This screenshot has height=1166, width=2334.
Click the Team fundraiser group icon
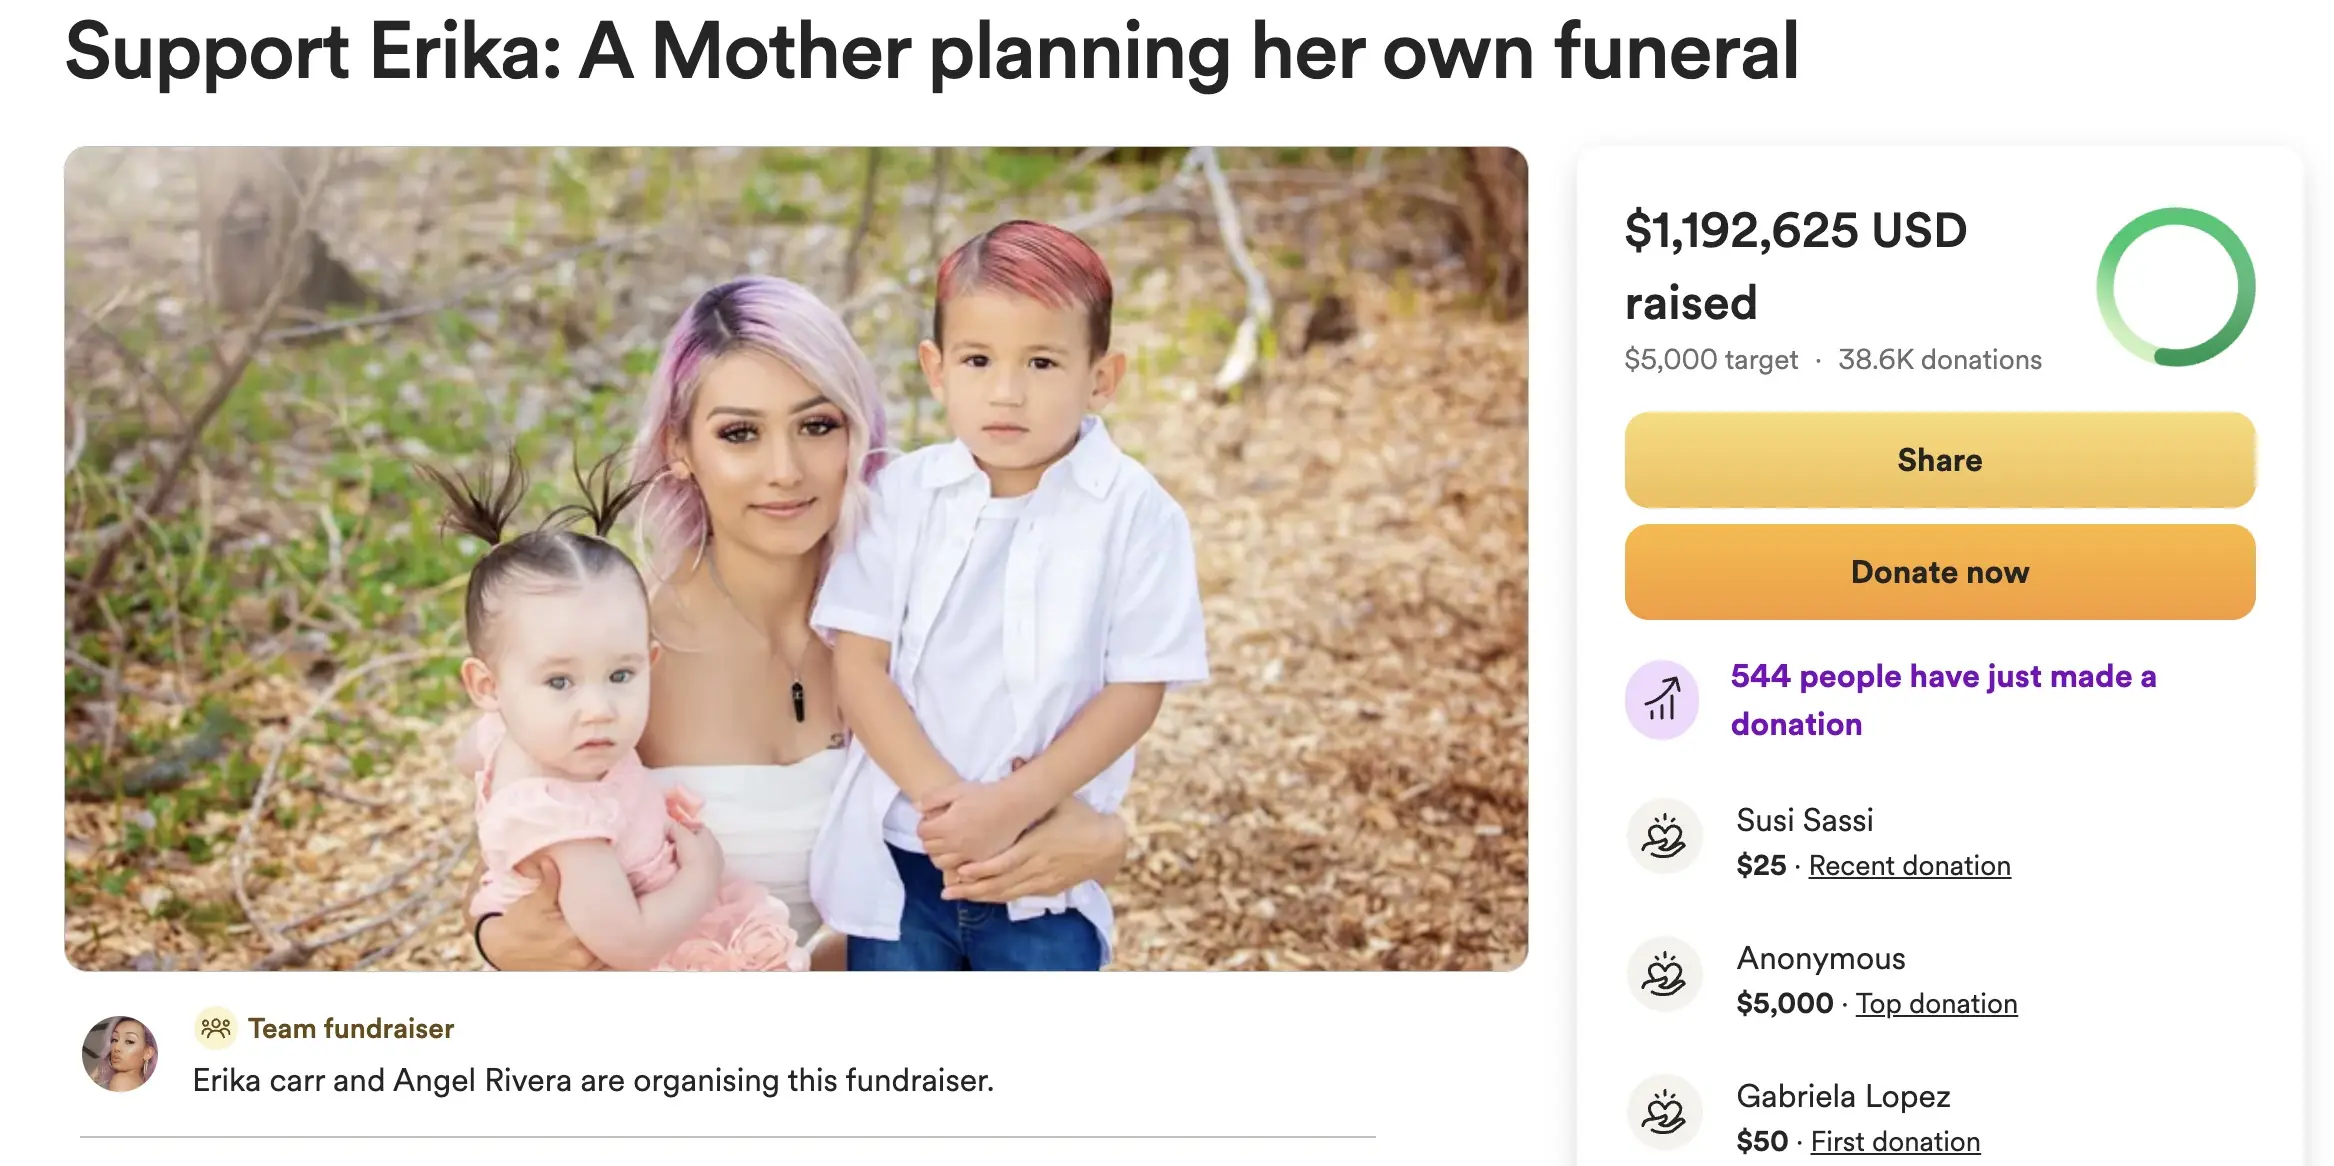click(x=215, y=1028)
